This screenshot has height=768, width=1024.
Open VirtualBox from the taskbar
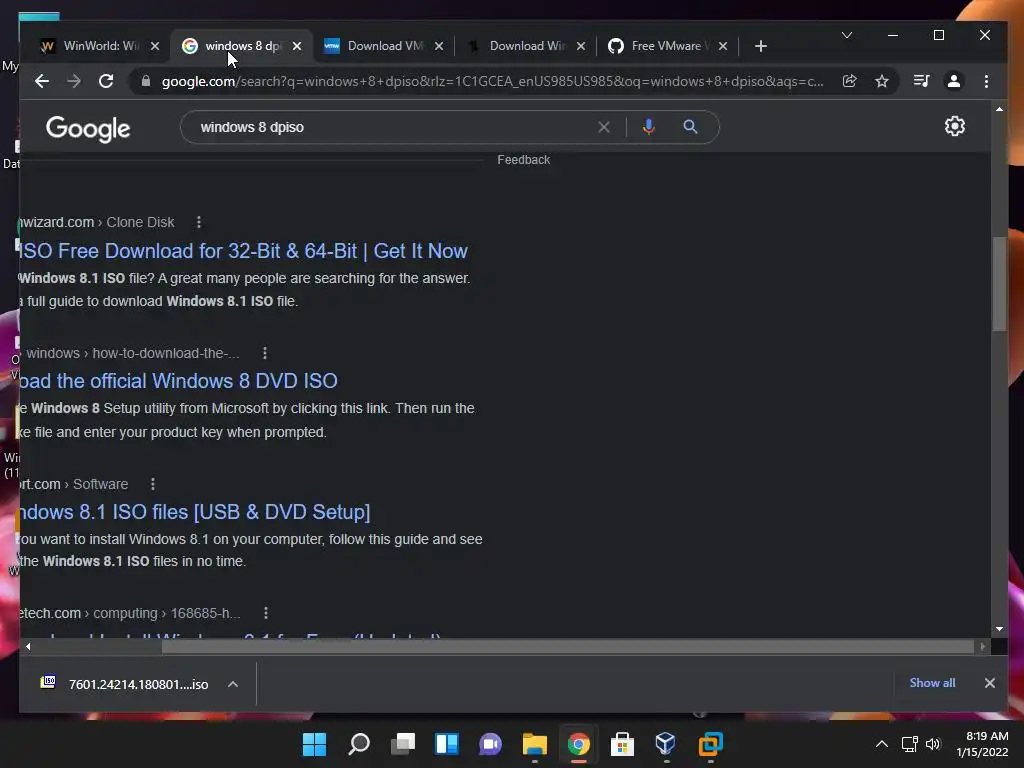coord(665,744)
